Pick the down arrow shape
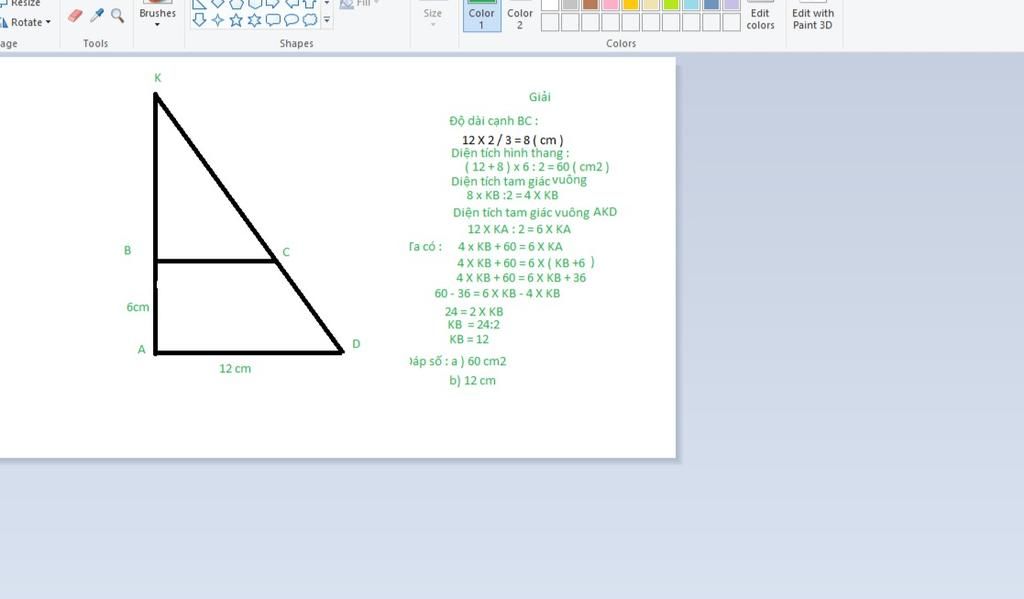Image resolution: width=1024 pixels, height=599 pixels. [200, 20]
